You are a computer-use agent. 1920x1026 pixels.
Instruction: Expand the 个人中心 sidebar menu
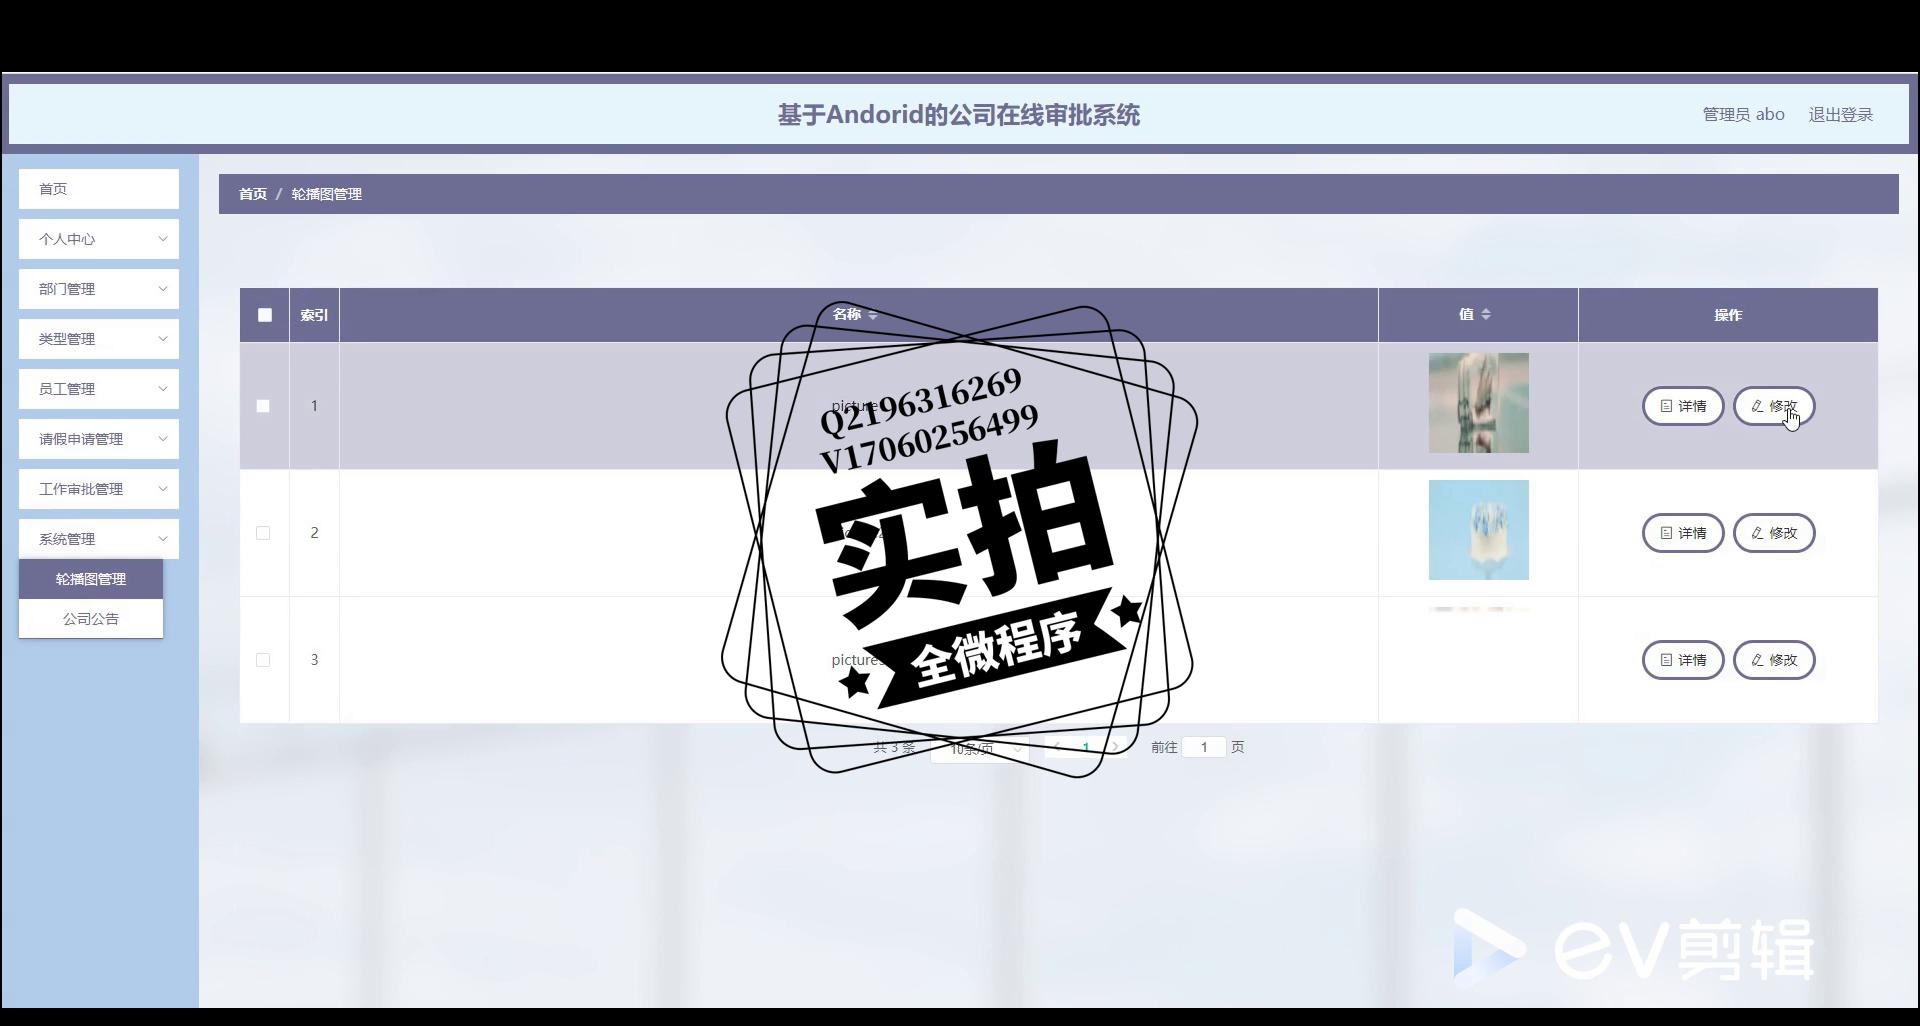click(x=98, y=239)
